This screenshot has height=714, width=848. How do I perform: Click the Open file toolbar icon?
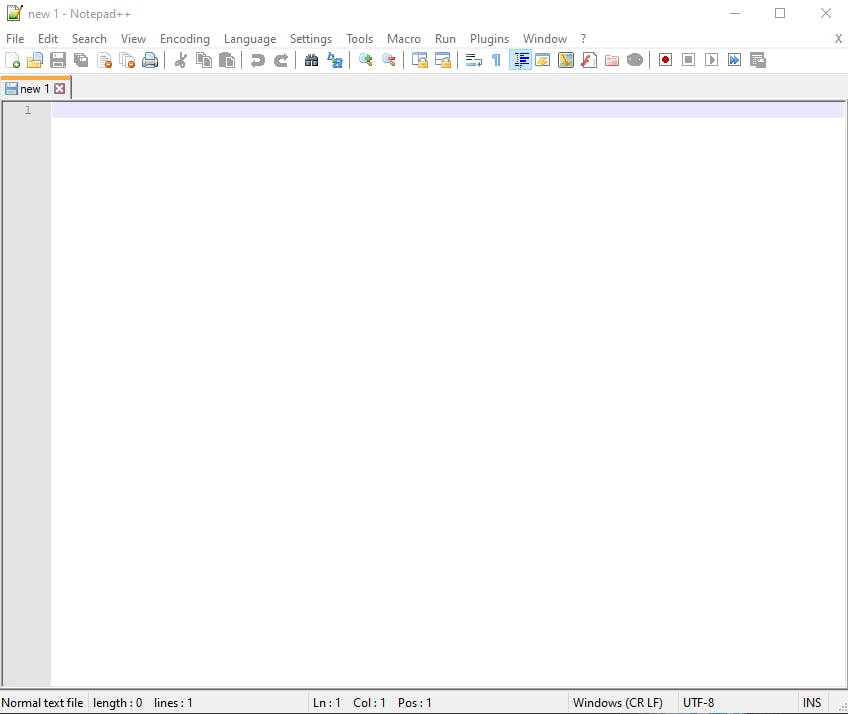click(x=35, y=60)
